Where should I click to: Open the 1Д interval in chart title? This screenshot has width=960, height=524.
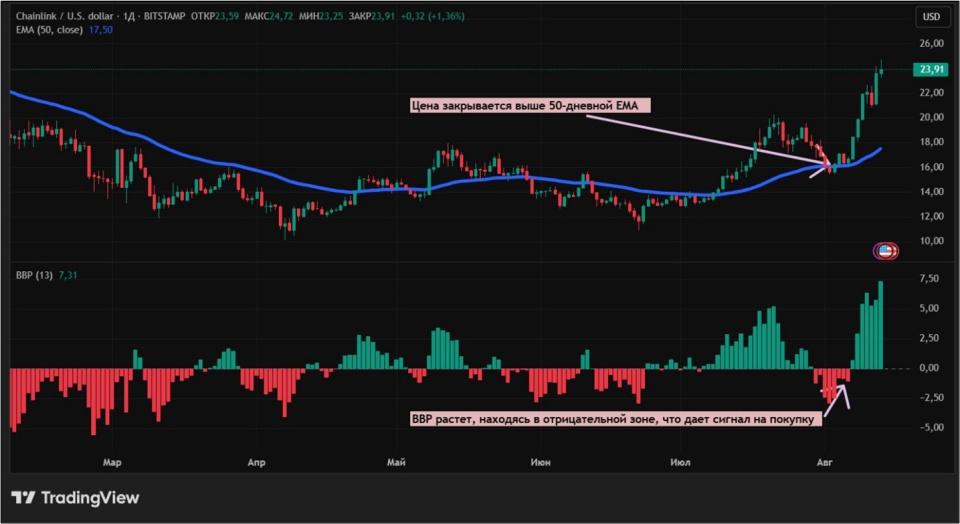tap(129, 17)
